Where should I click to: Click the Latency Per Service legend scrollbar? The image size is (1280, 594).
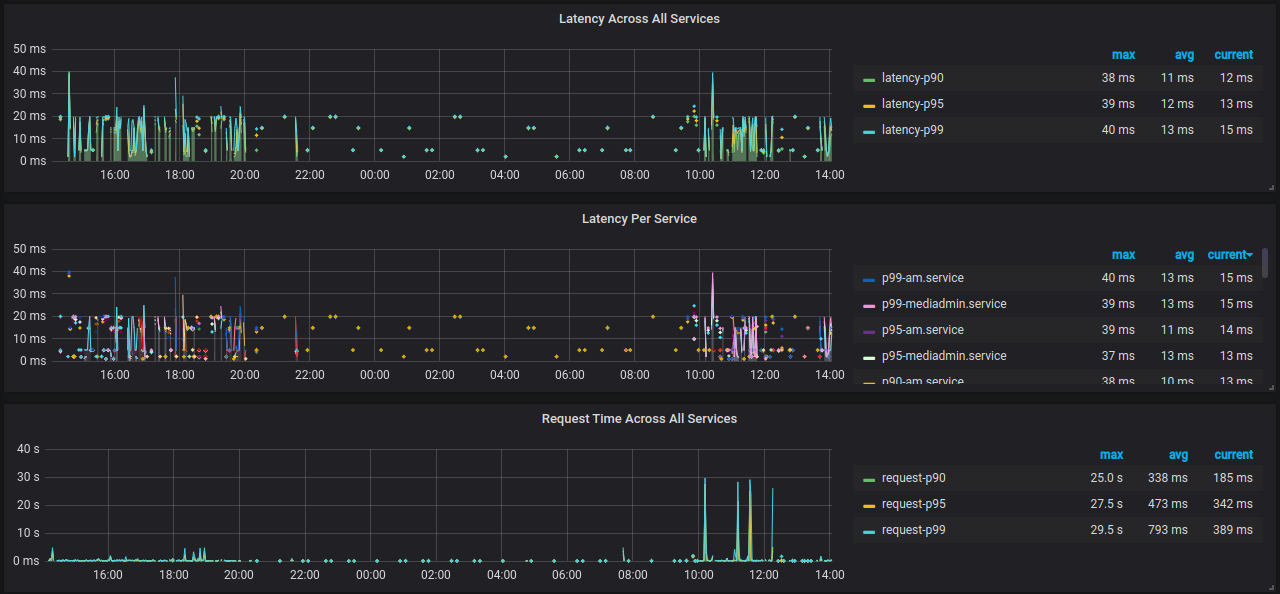point(1265,262)
